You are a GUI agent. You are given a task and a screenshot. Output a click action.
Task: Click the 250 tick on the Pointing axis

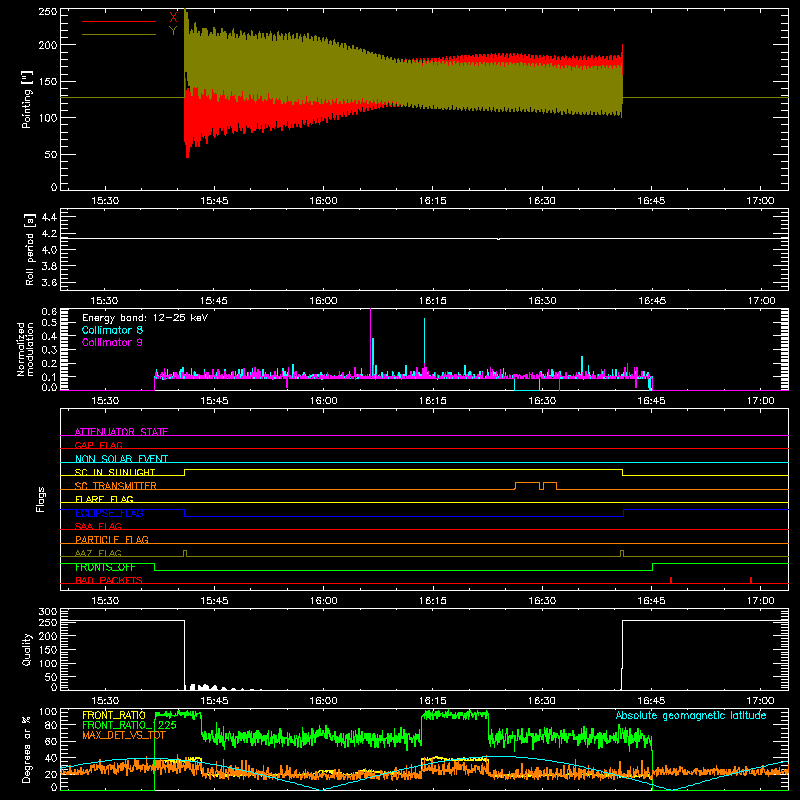[x=47, y=12]
